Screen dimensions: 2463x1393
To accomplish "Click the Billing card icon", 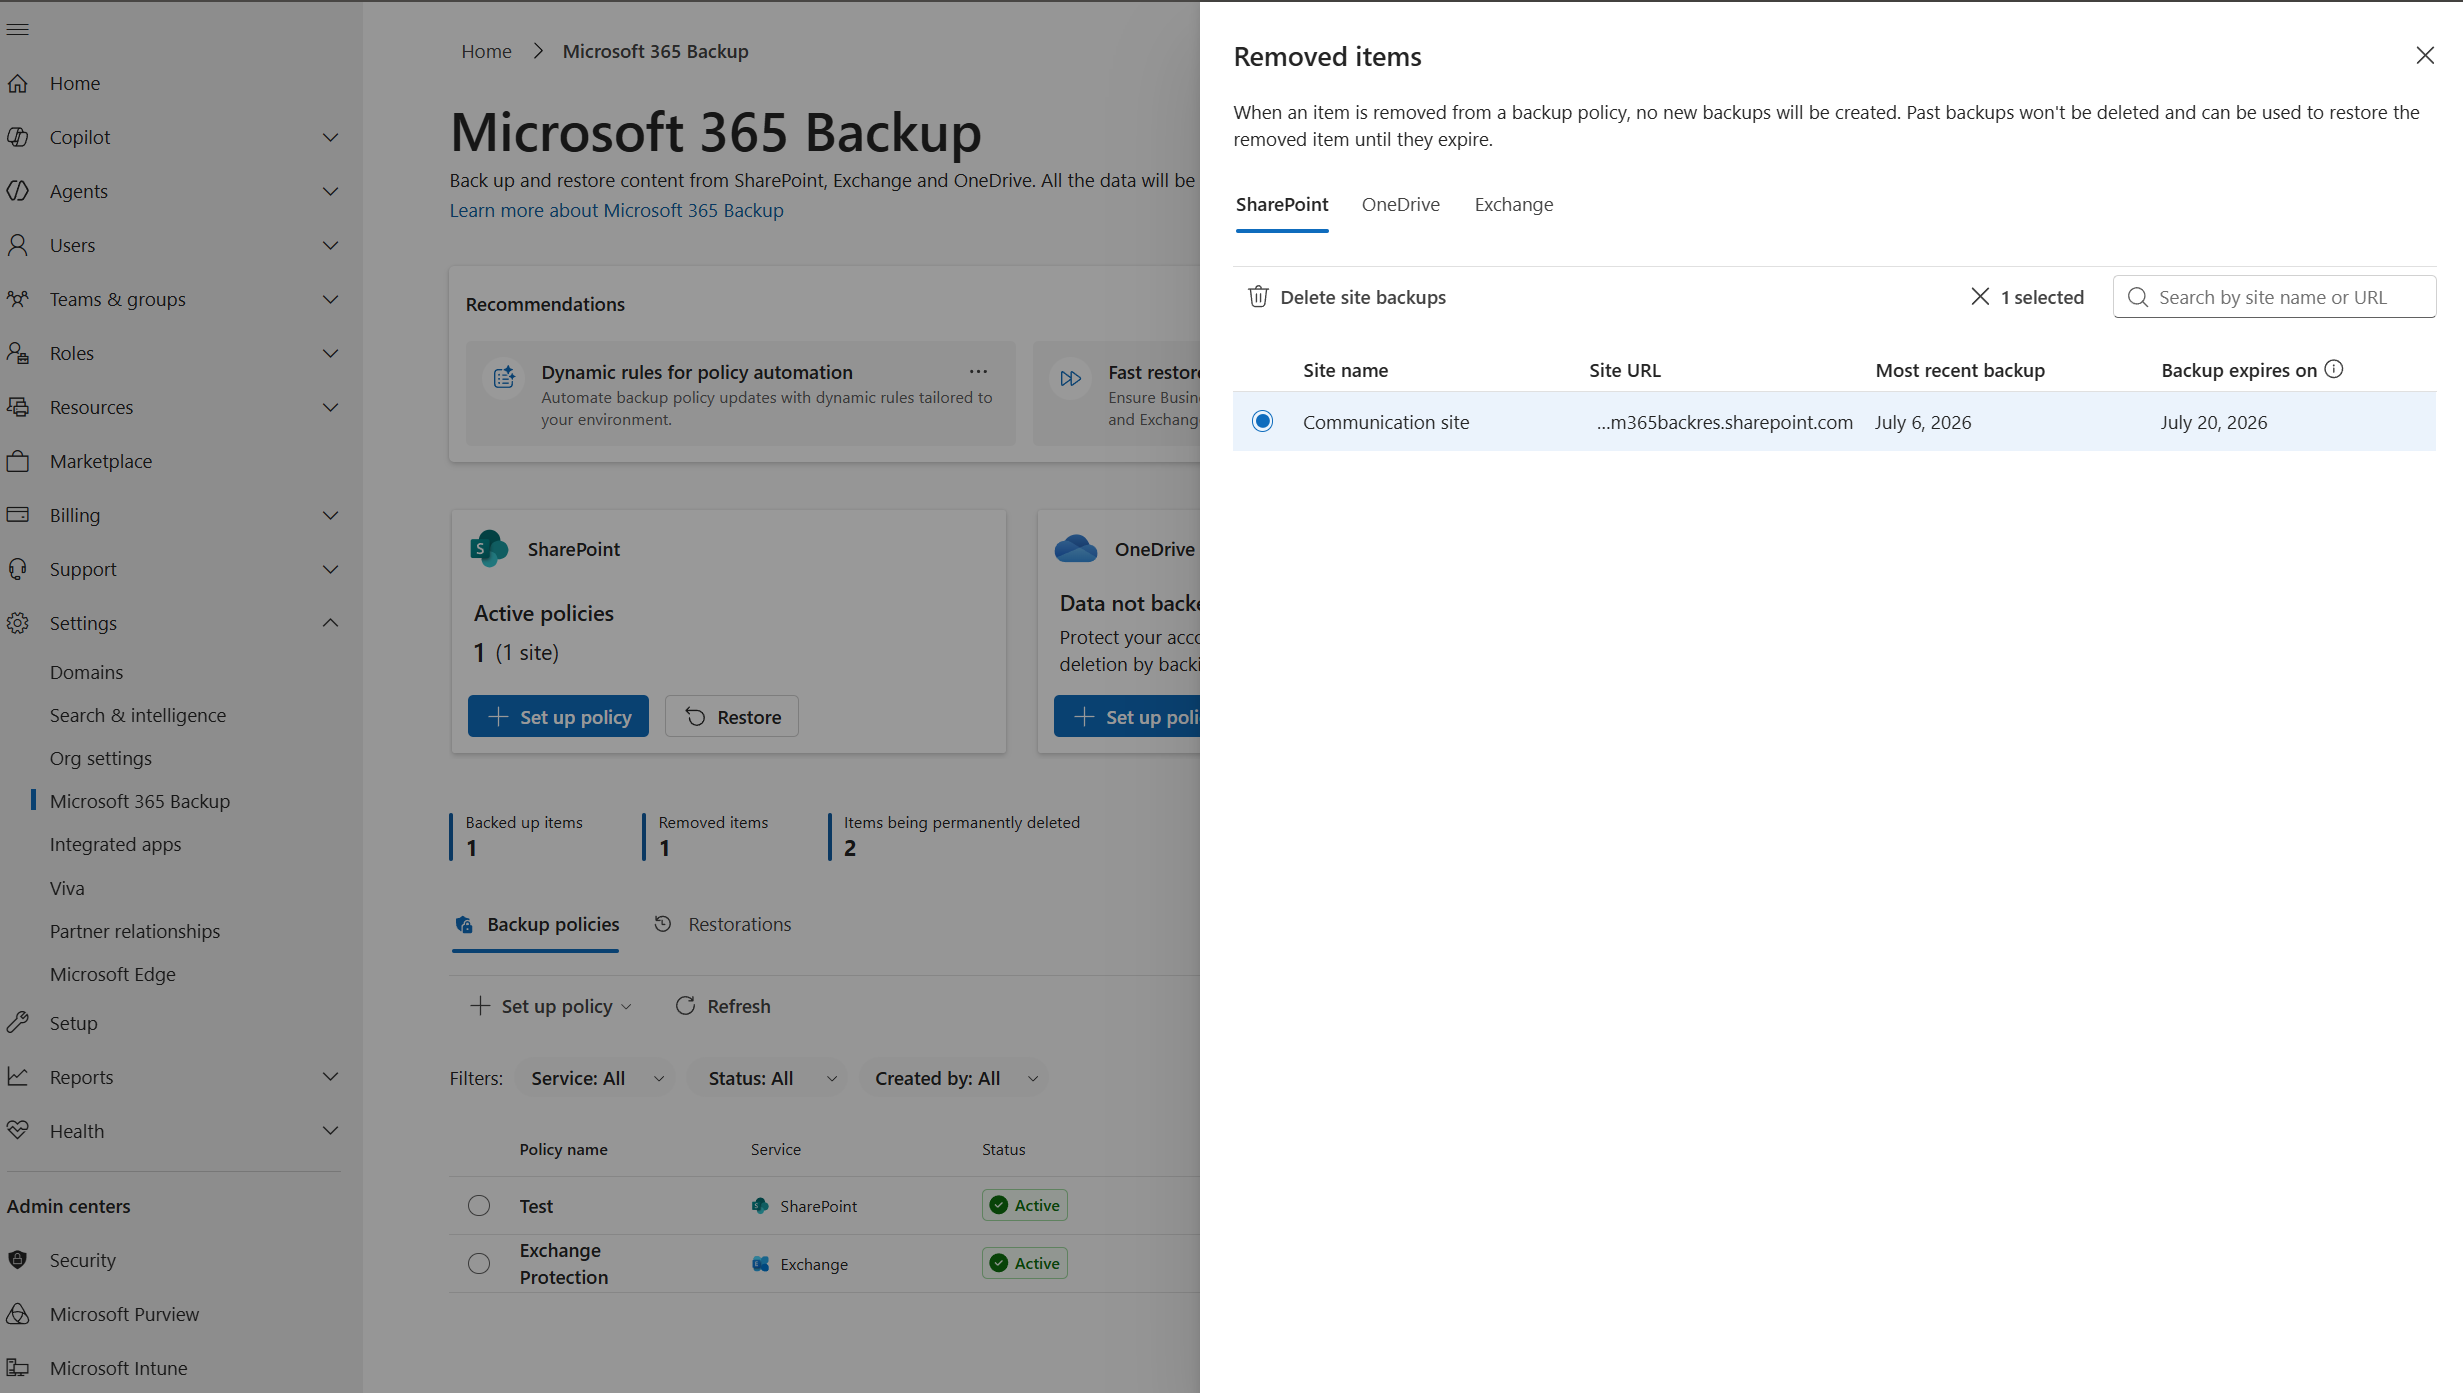I will click(18, 515).
